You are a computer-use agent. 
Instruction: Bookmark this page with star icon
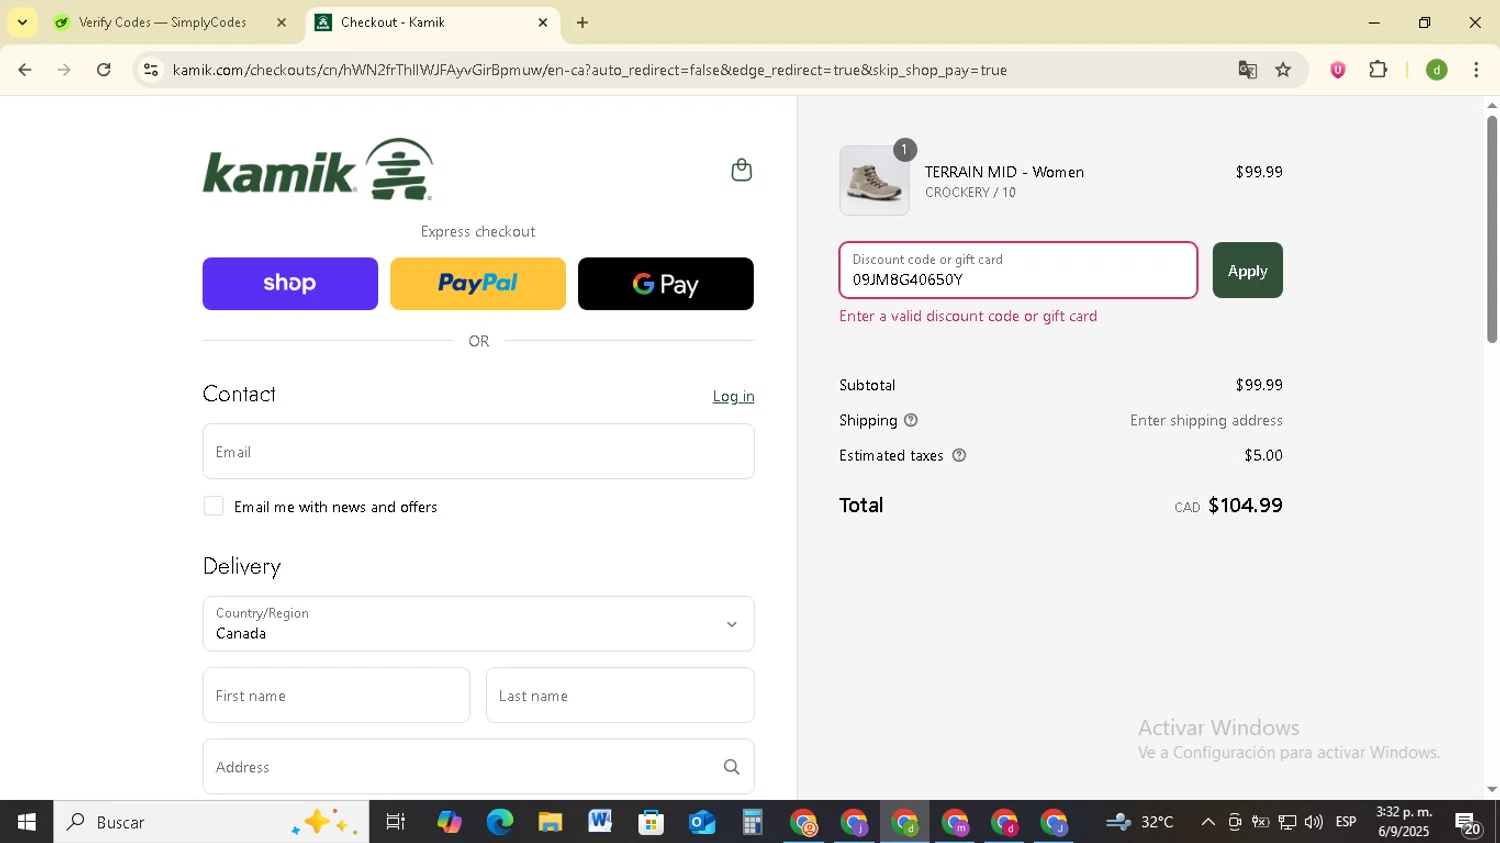click(1283, 70)
